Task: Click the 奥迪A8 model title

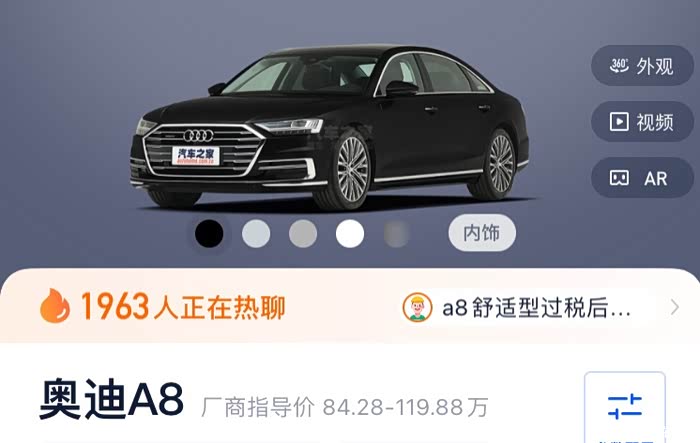Action: coord(112,399)
